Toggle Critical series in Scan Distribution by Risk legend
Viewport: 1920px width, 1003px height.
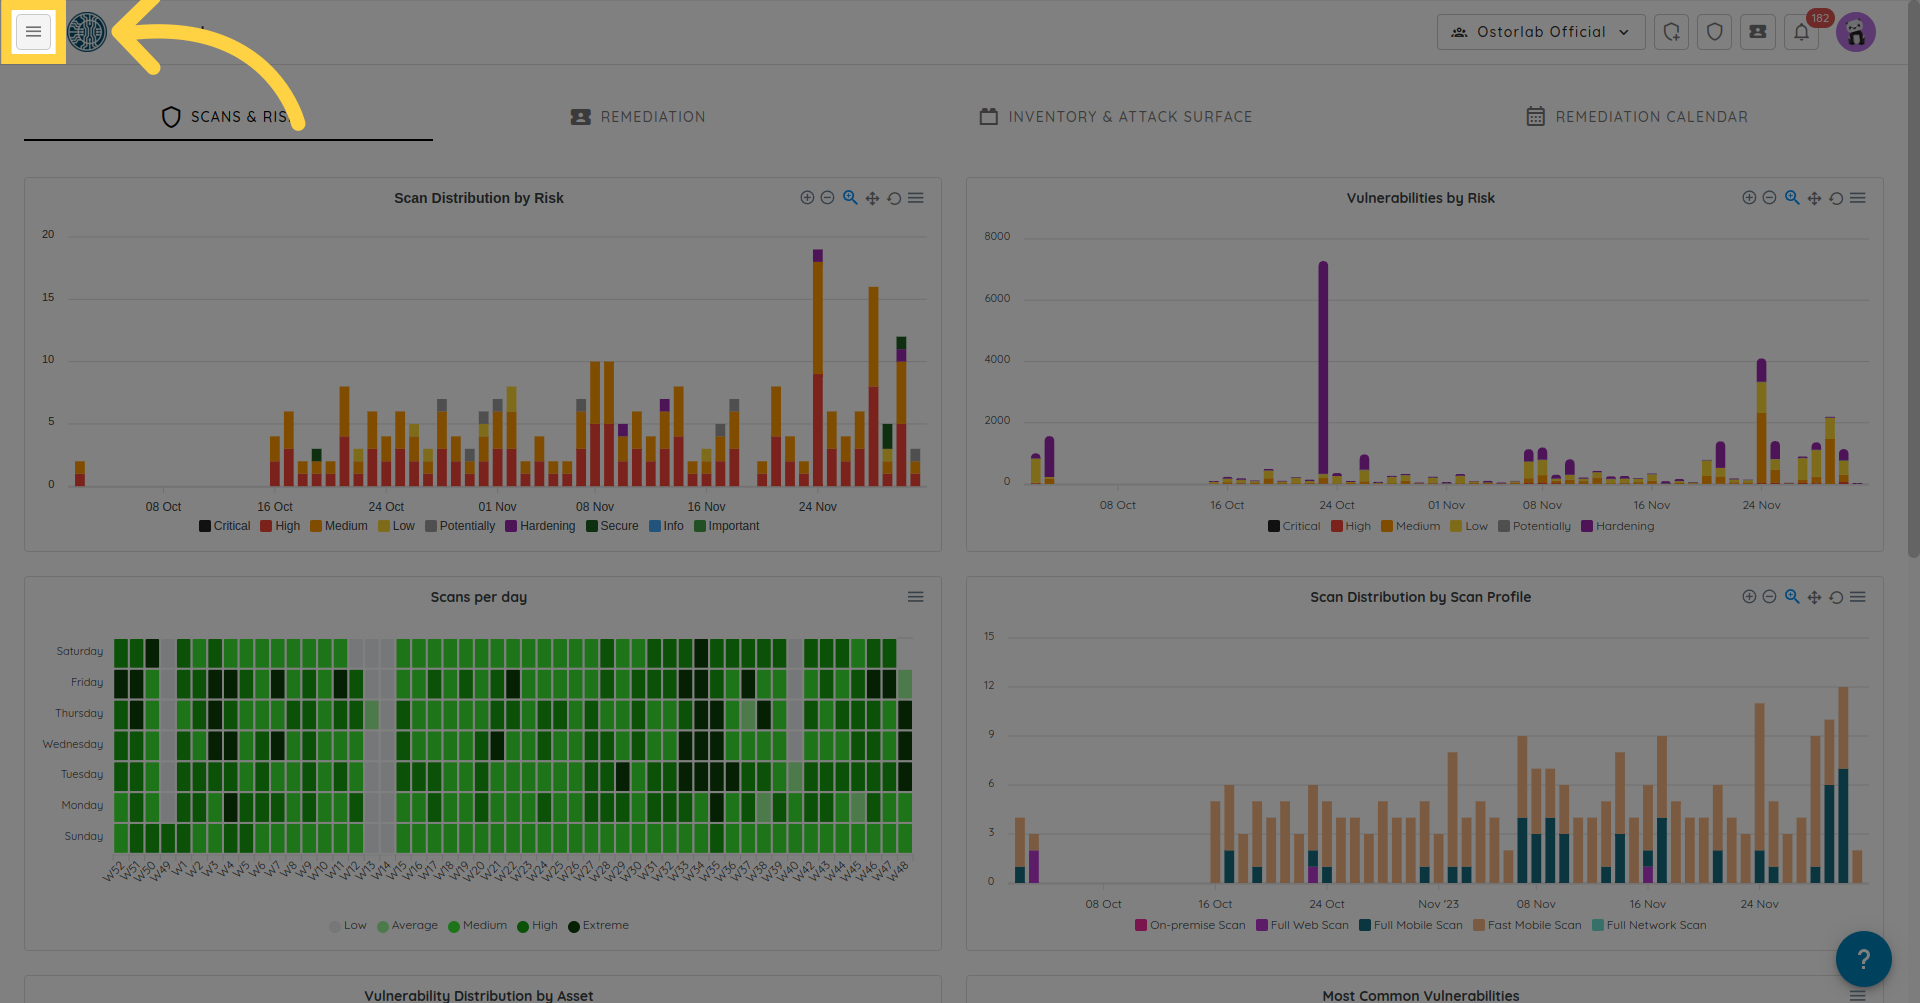(x=224, y=526)
